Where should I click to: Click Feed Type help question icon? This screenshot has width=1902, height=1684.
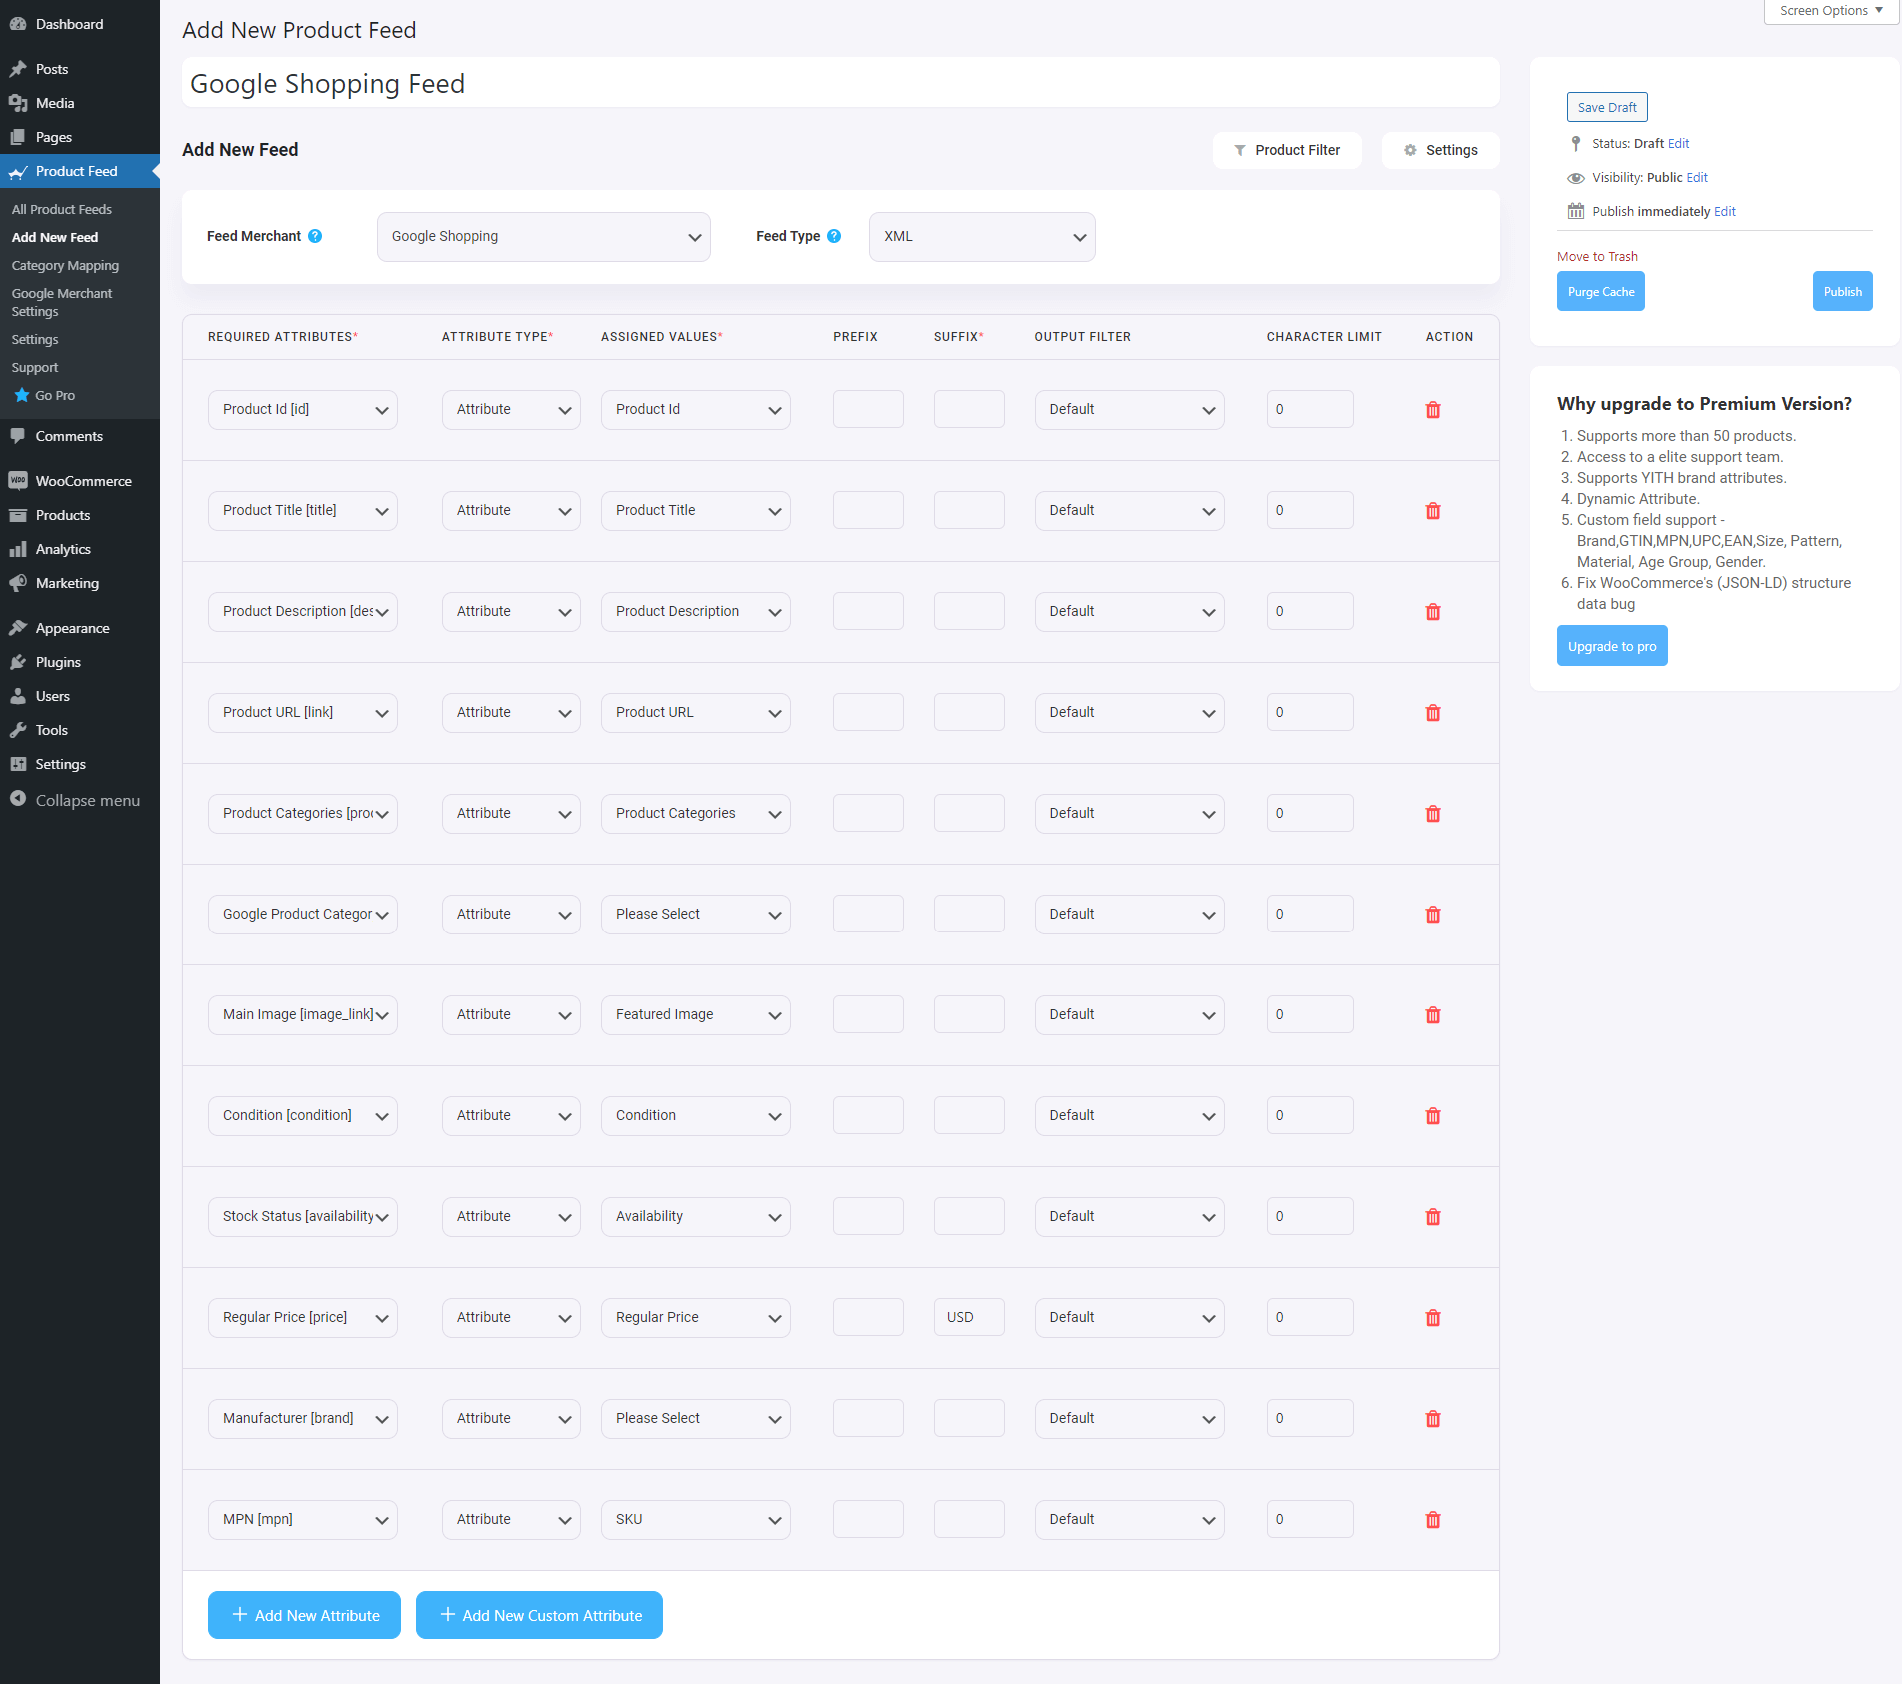tap(834, 236)
